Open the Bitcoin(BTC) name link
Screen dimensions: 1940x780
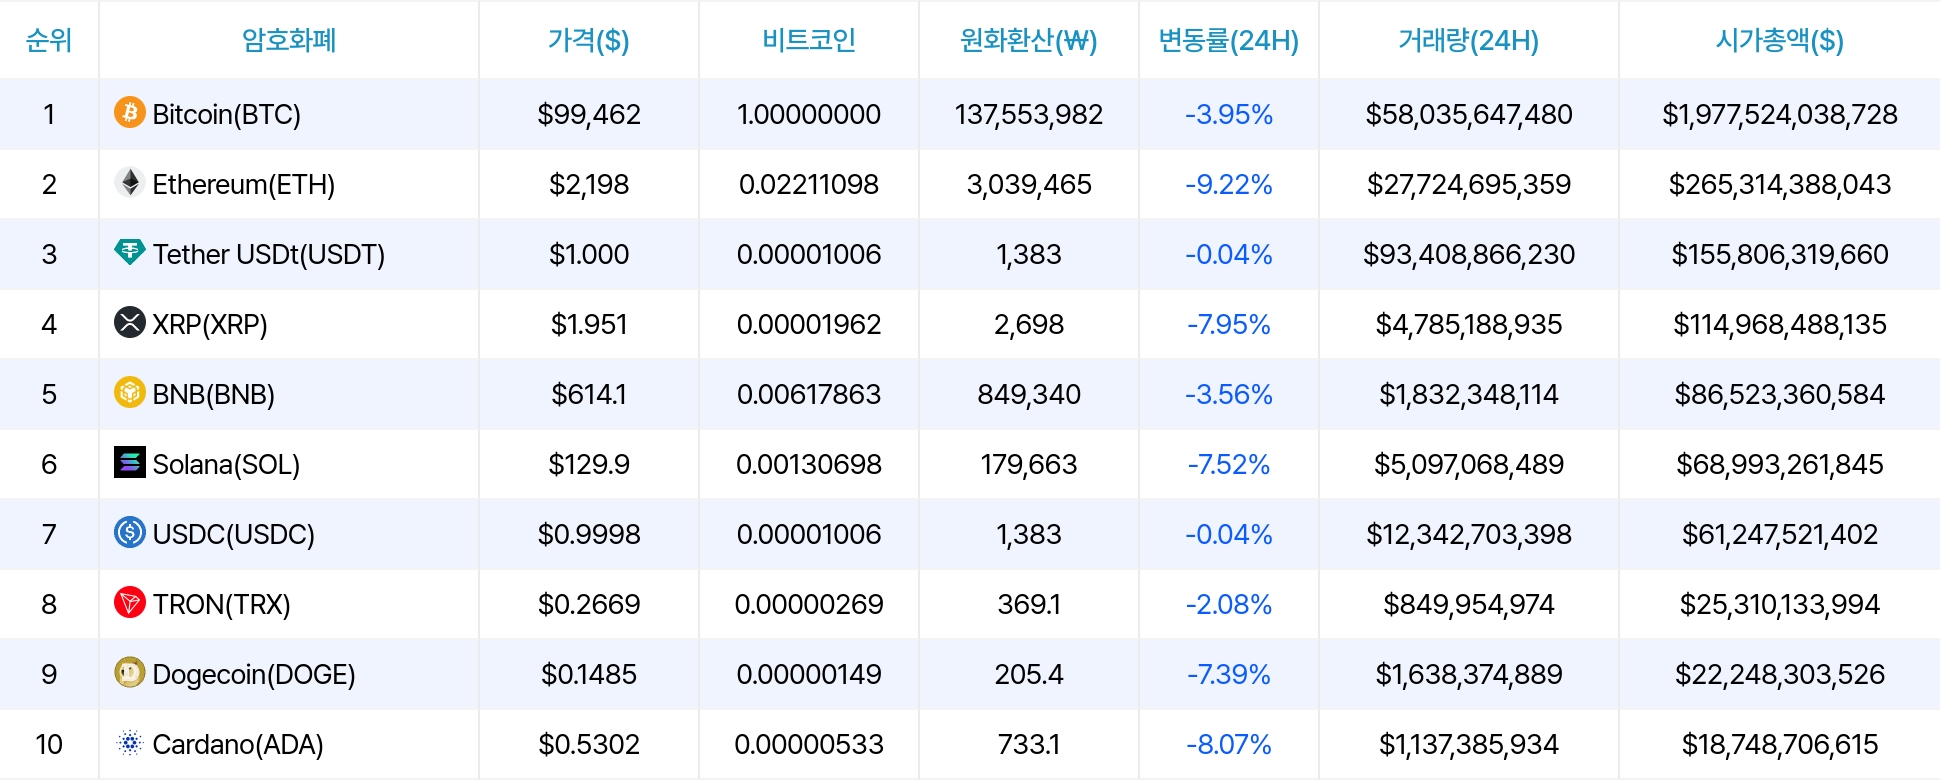coord(226,114)
